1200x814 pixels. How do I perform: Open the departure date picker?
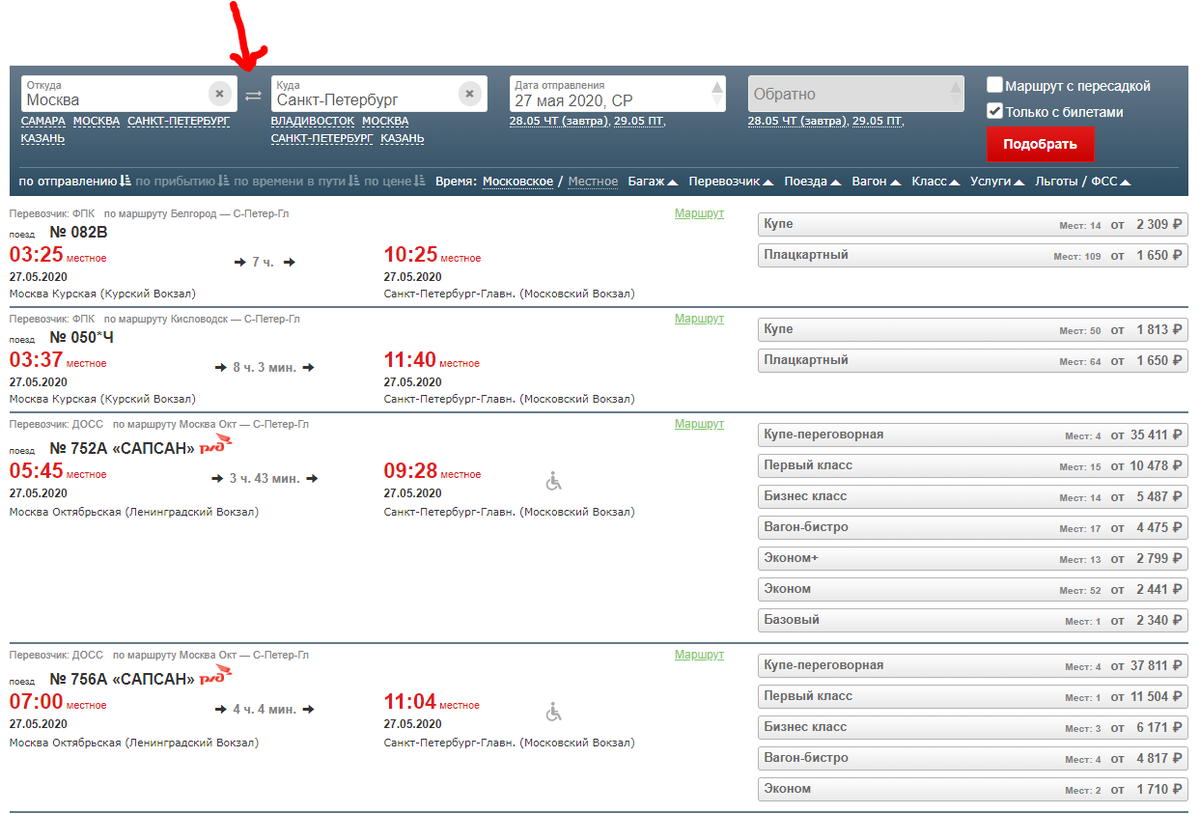coord(617,94)
